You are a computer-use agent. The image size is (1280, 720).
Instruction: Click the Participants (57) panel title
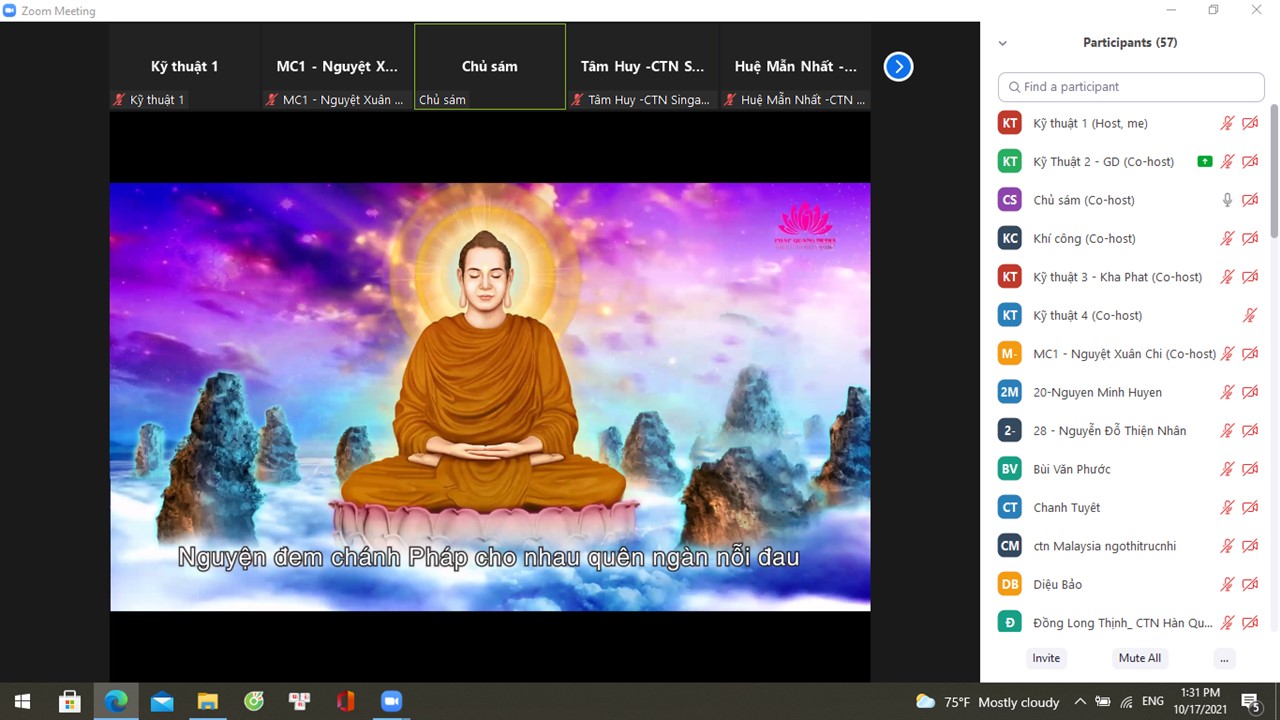1130,43
